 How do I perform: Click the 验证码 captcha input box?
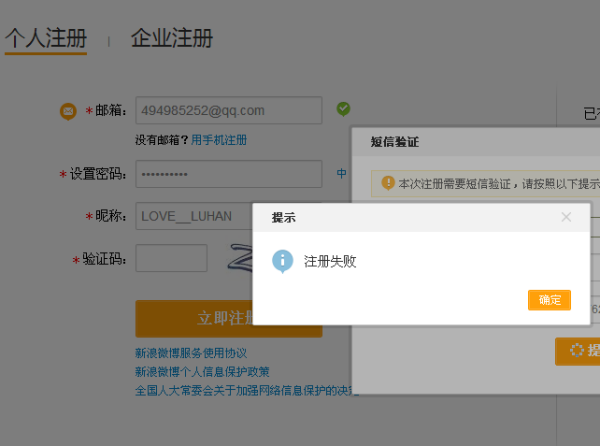coord(171,258)
